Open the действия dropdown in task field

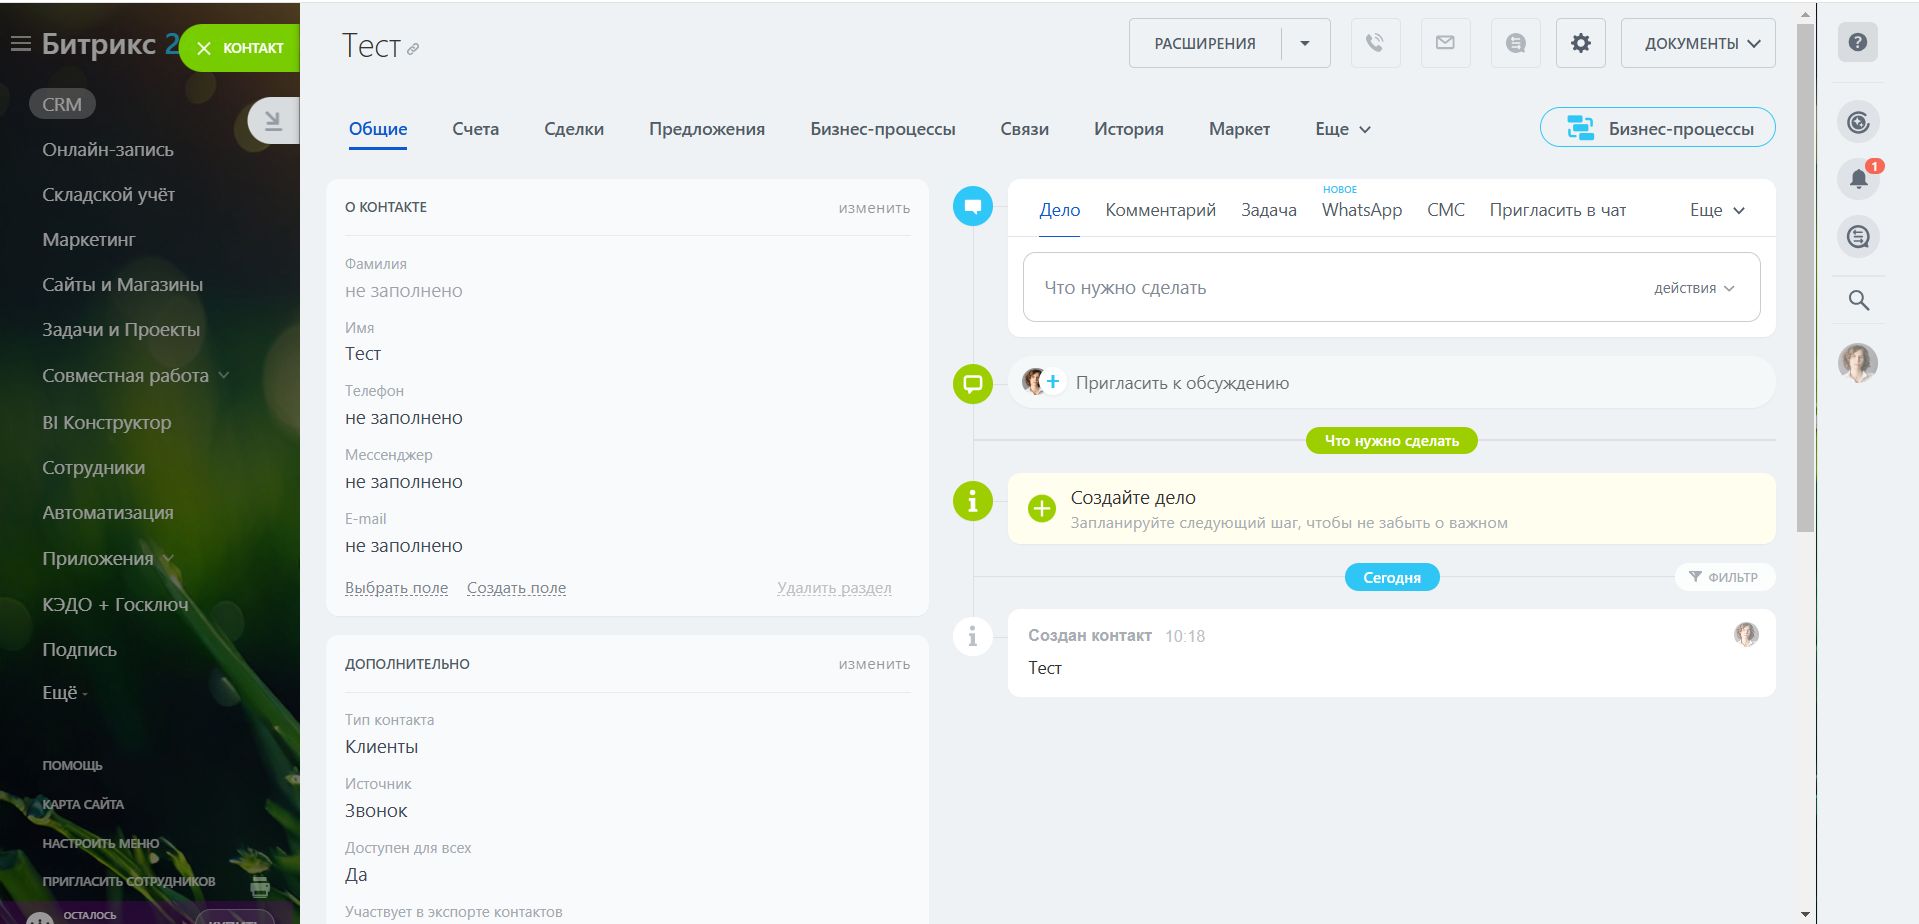click(x=1693, y=288)
